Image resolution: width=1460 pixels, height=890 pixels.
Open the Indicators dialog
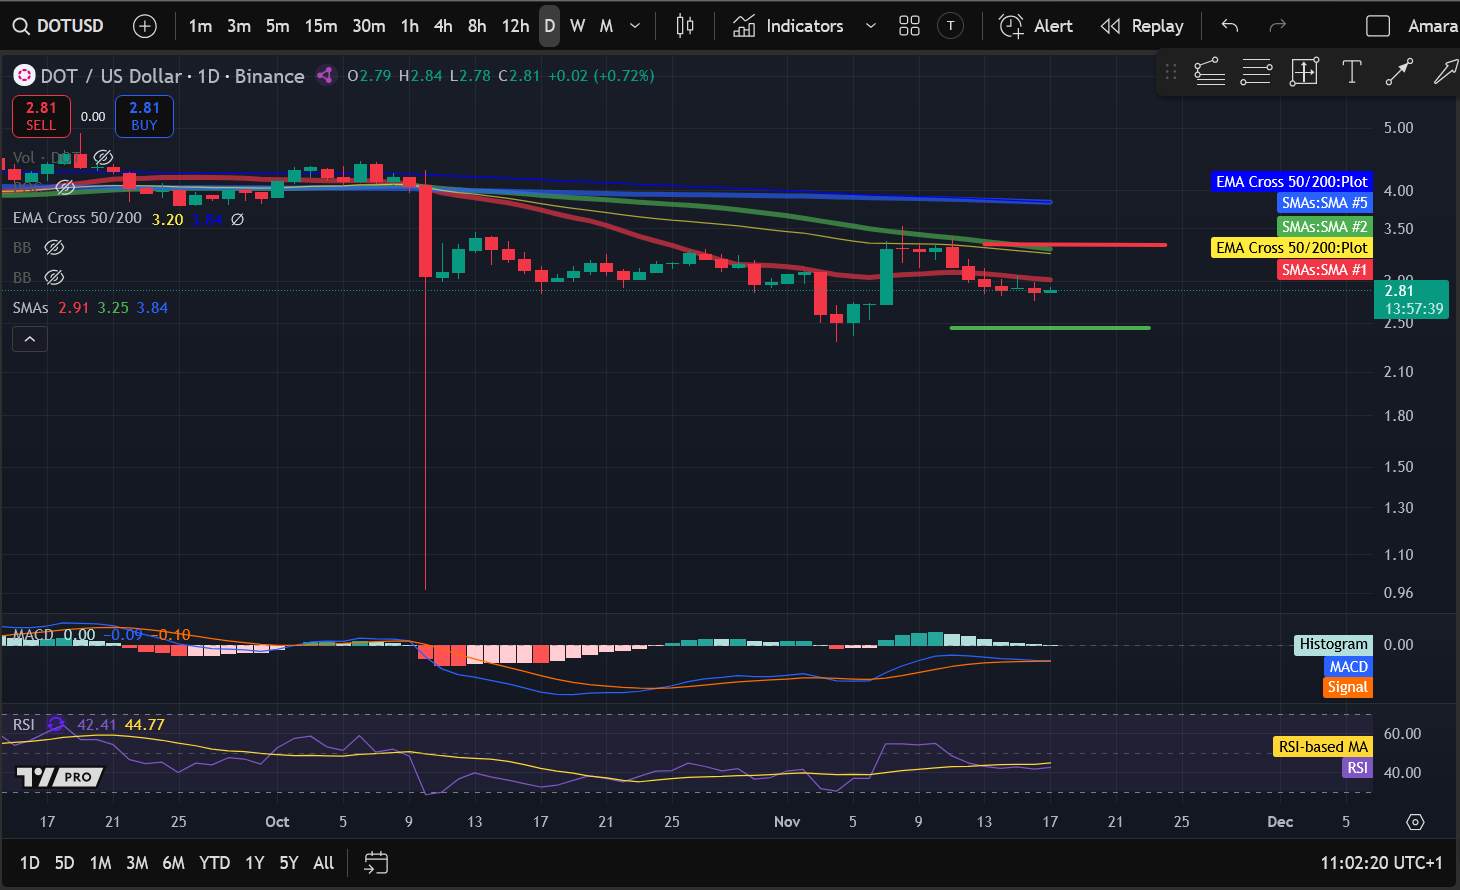point(788,26)
